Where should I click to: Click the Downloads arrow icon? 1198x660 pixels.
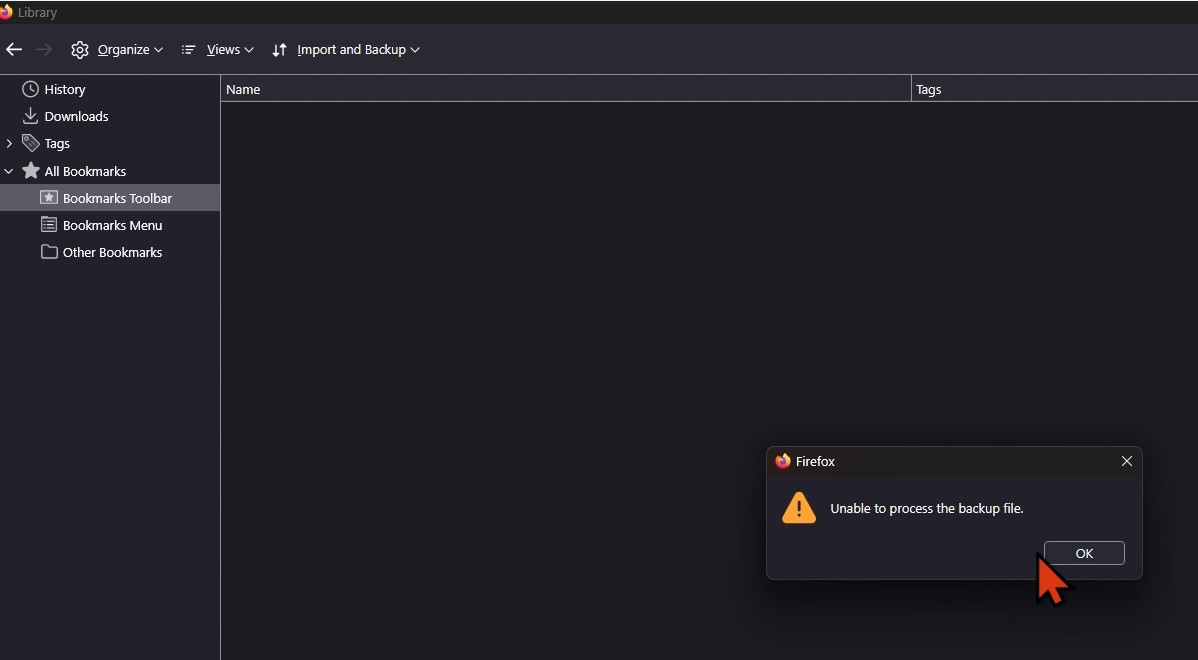click(31, 116)
